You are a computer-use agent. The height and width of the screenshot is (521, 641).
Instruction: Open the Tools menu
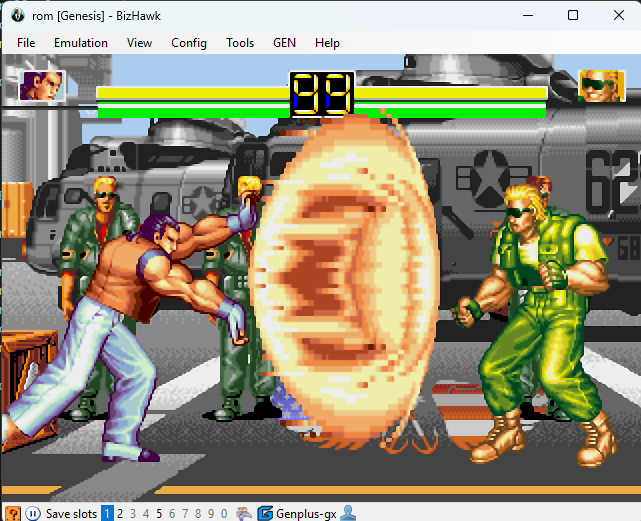(240, 43)
